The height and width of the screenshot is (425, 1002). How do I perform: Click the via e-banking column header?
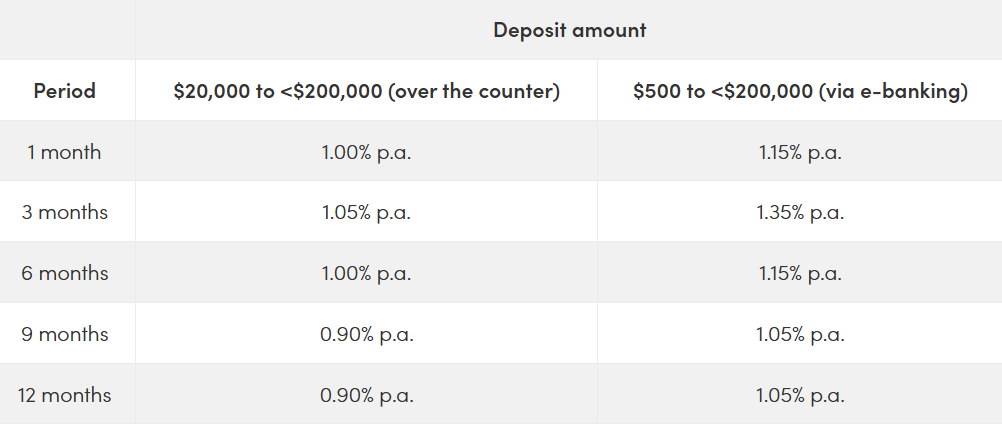click(800, 91)
